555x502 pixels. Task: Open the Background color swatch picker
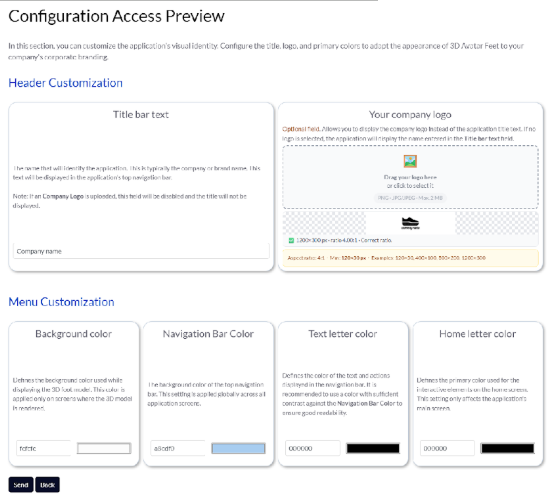pos(104,448)
